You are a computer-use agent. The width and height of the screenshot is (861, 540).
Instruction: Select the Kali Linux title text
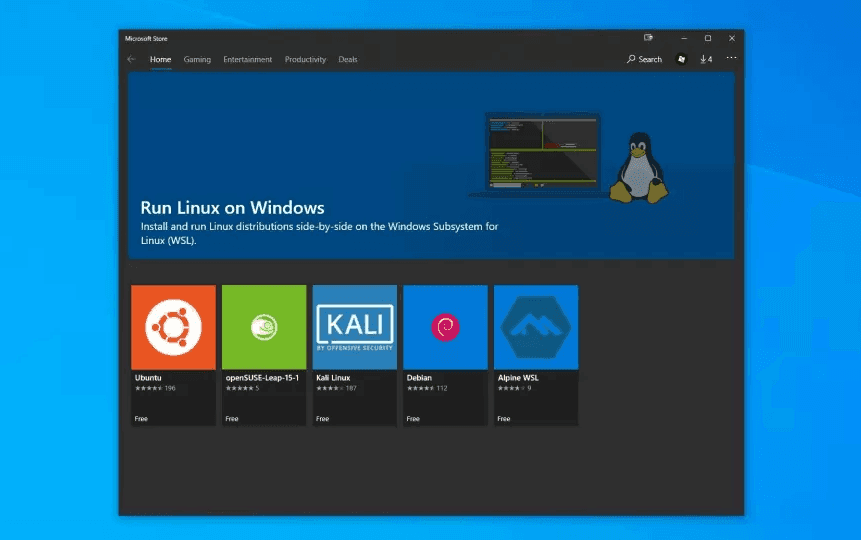(333, 378)
